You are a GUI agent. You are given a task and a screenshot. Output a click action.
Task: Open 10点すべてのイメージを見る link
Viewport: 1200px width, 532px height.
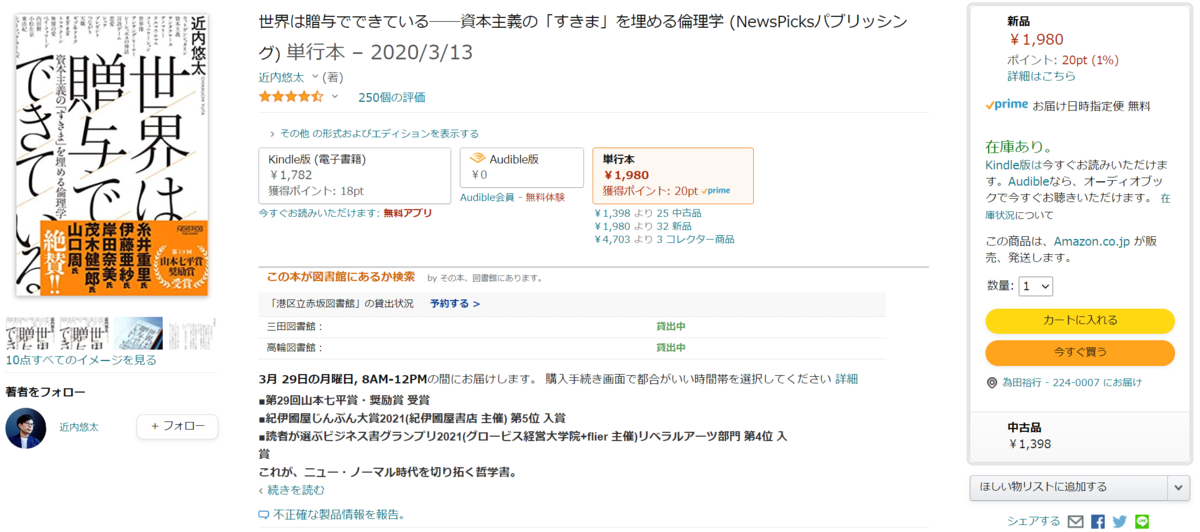(81, 360)
